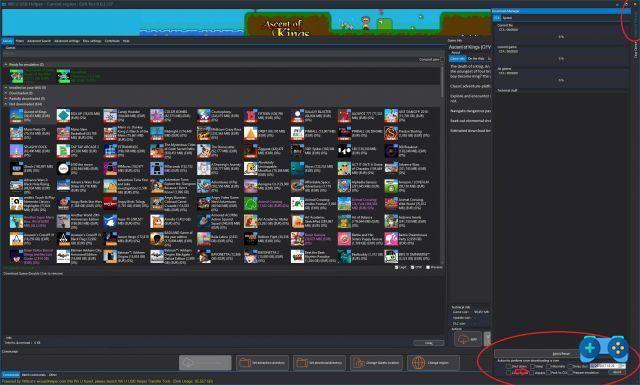Image resolution: width=640 pixels, height=385 pixels.
Task: Open the delay start date-time dropdown
Action: [622, 366]
